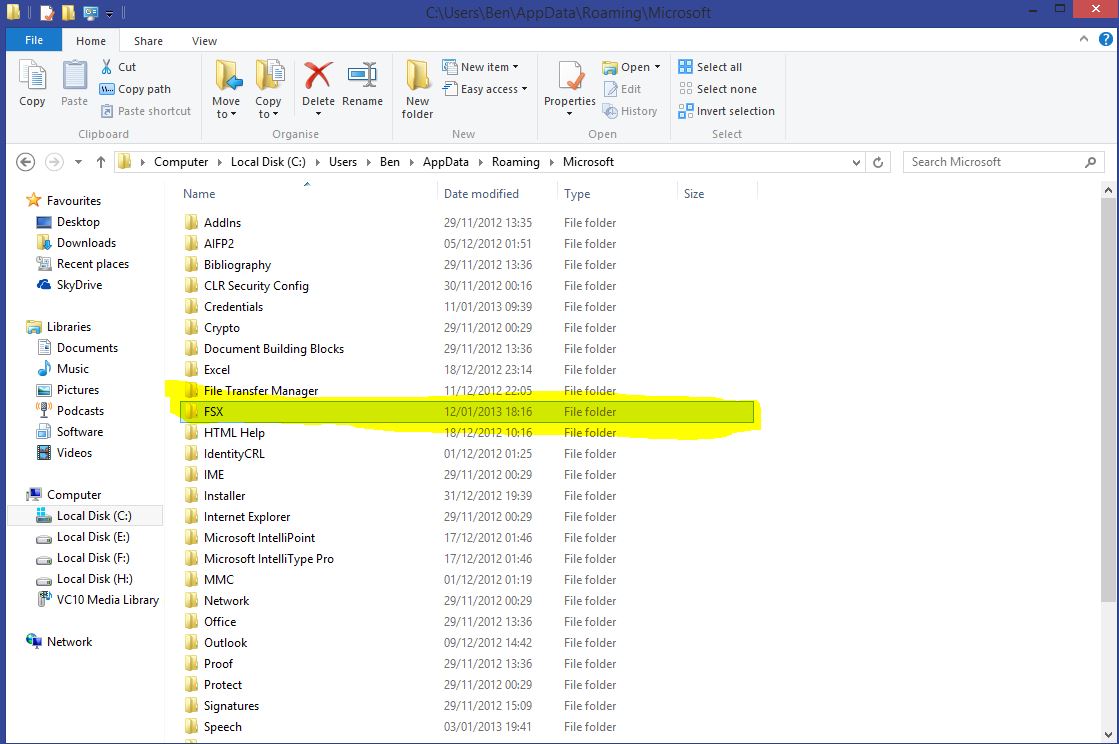Click the blue Help question mark icon

[x=1105, y=39]
